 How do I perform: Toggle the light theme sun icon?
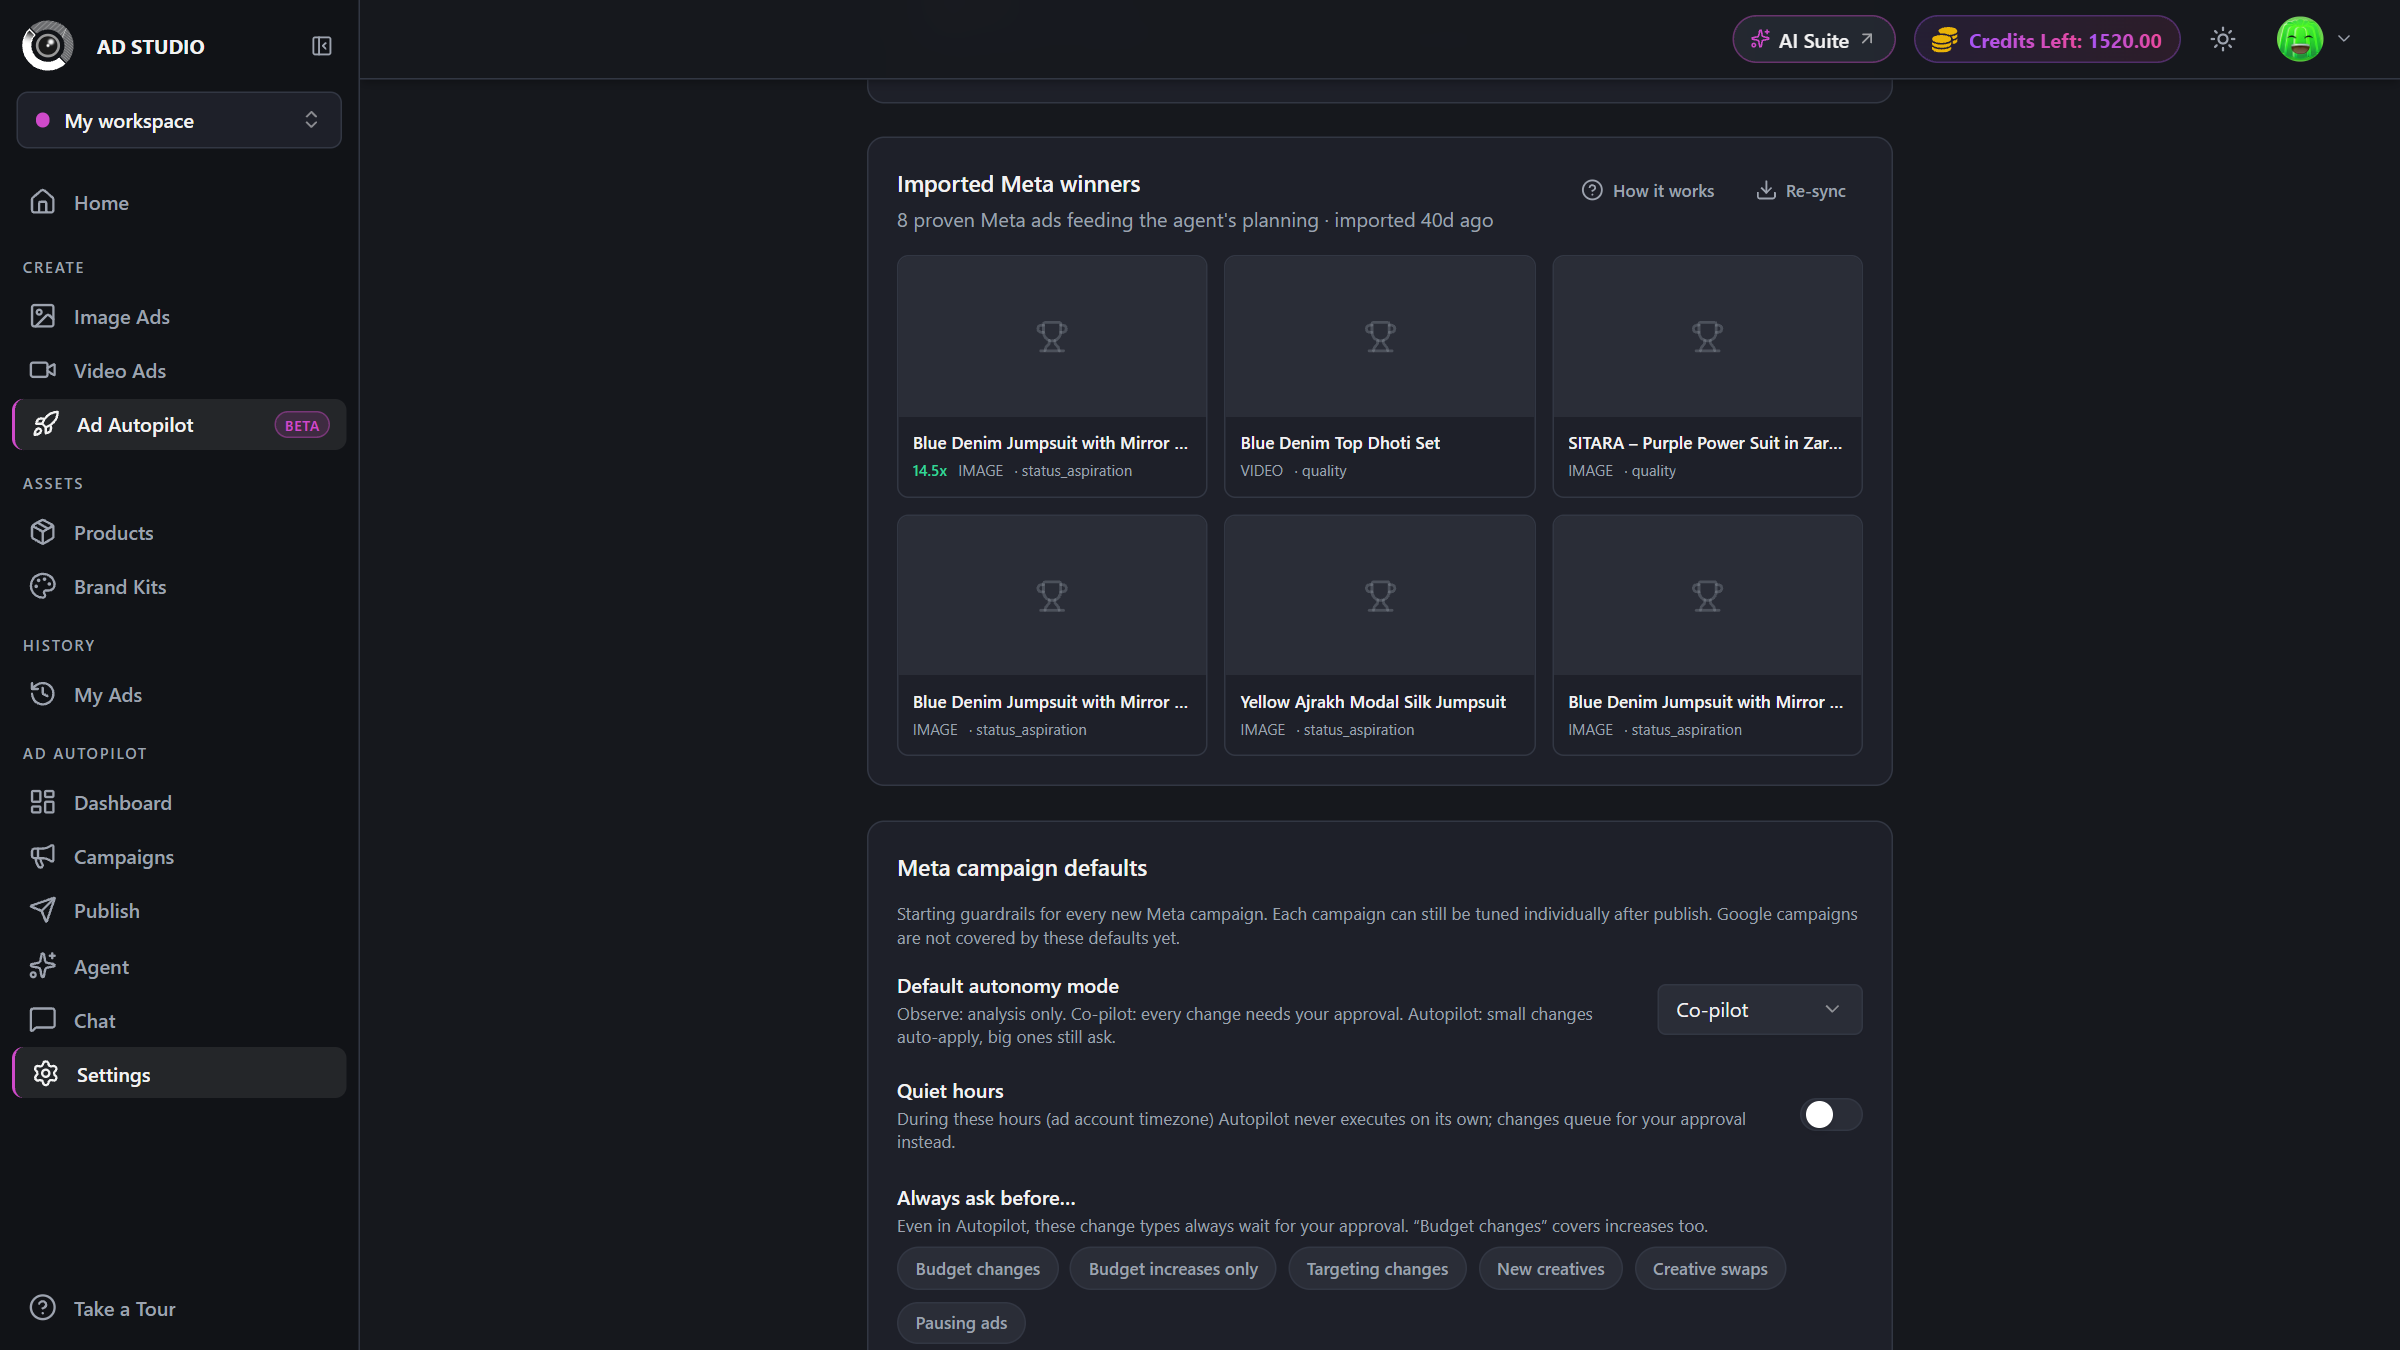2222,40
